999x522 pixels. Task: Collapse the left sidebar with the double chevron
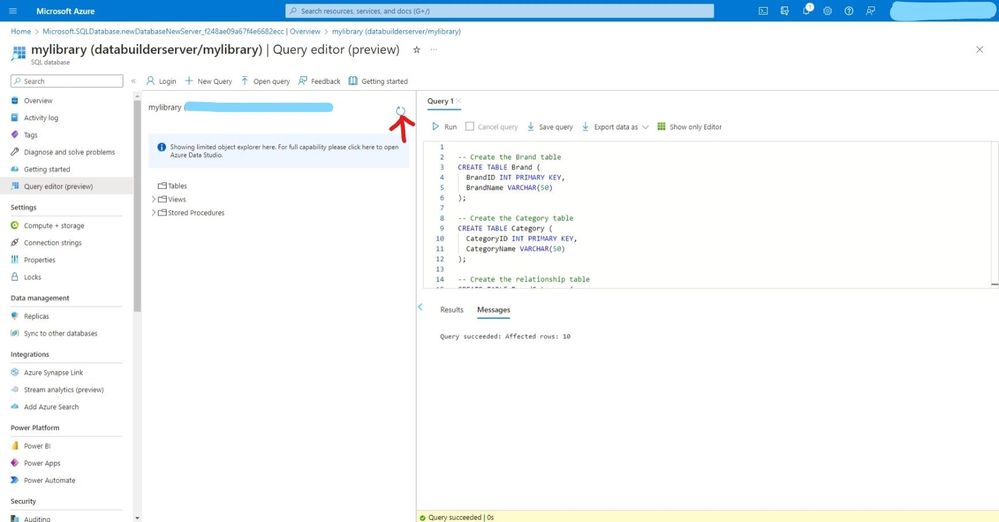click(133, 81)
